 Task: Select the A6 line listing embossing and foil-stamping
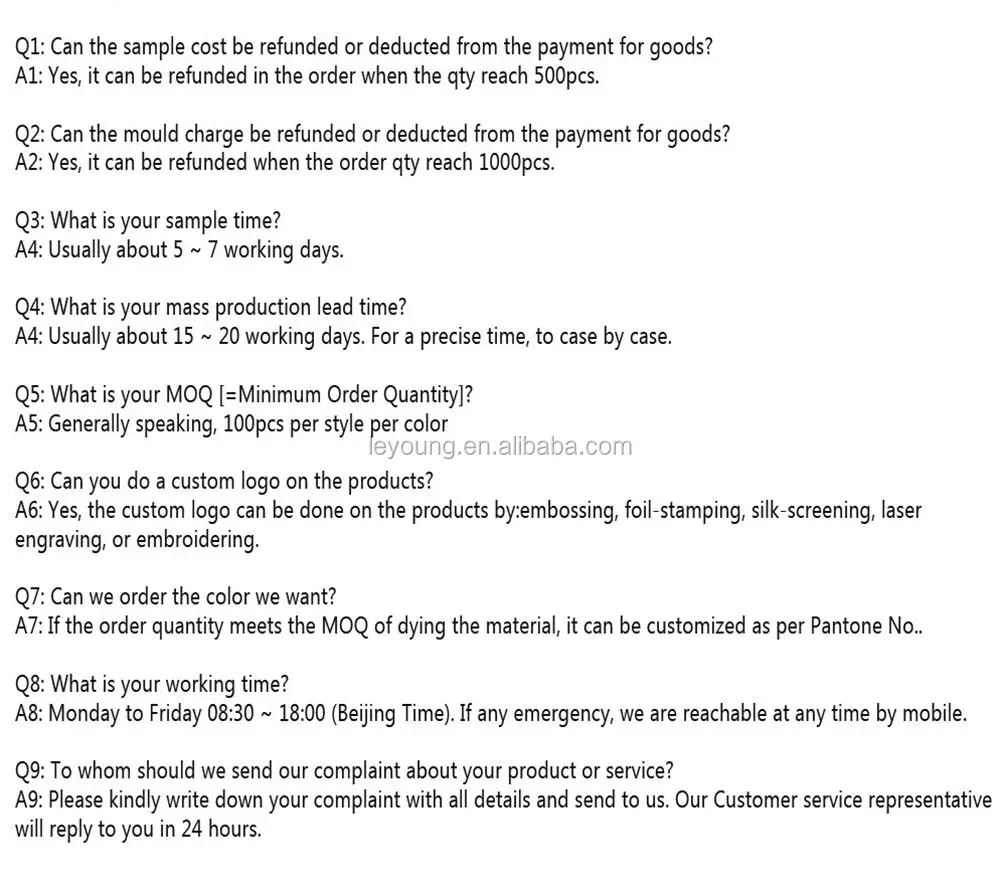[x=468, y=511]
